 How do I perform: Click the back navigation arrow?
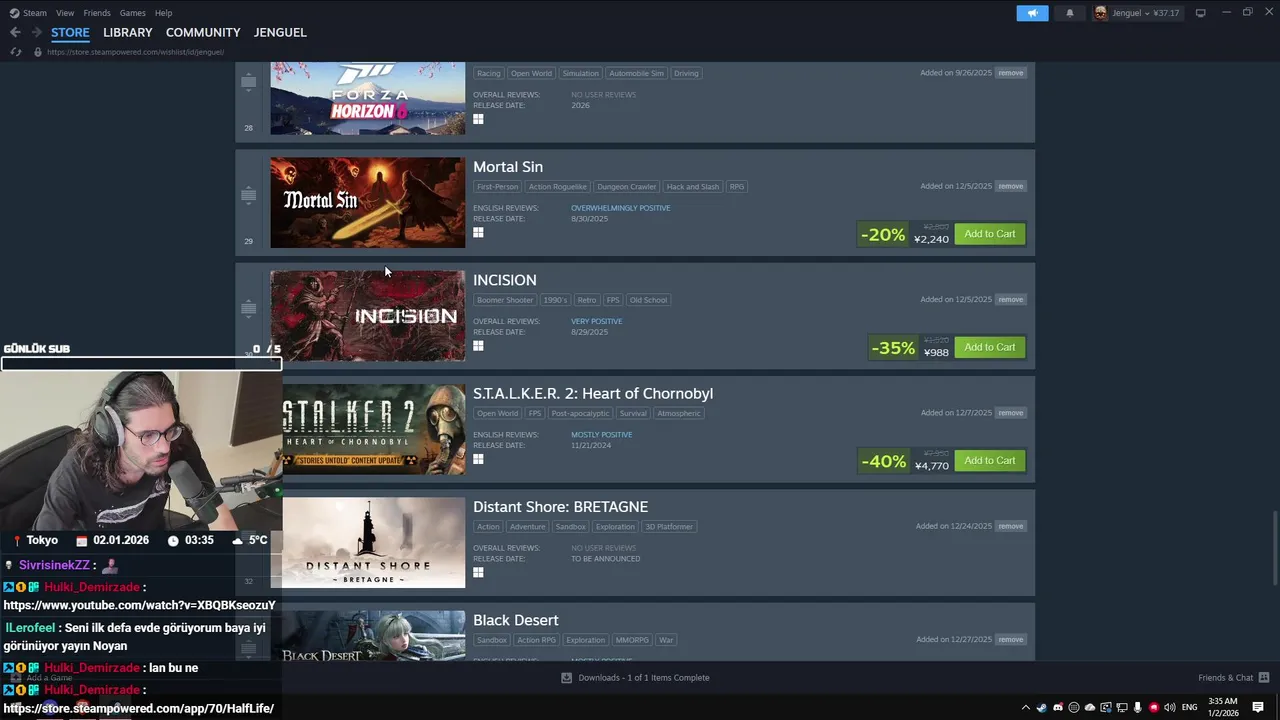(15, 32)
